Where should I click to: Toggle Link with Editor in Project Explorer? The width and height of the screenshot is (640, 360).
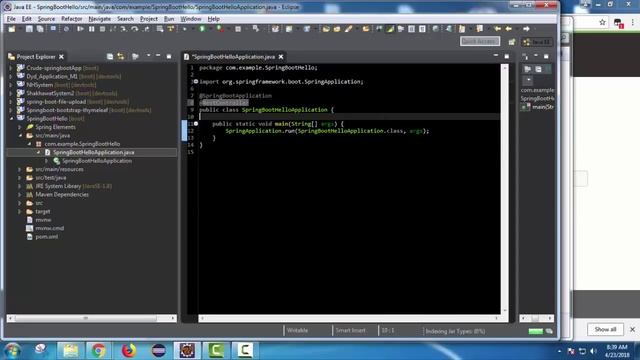pos(121,56)
